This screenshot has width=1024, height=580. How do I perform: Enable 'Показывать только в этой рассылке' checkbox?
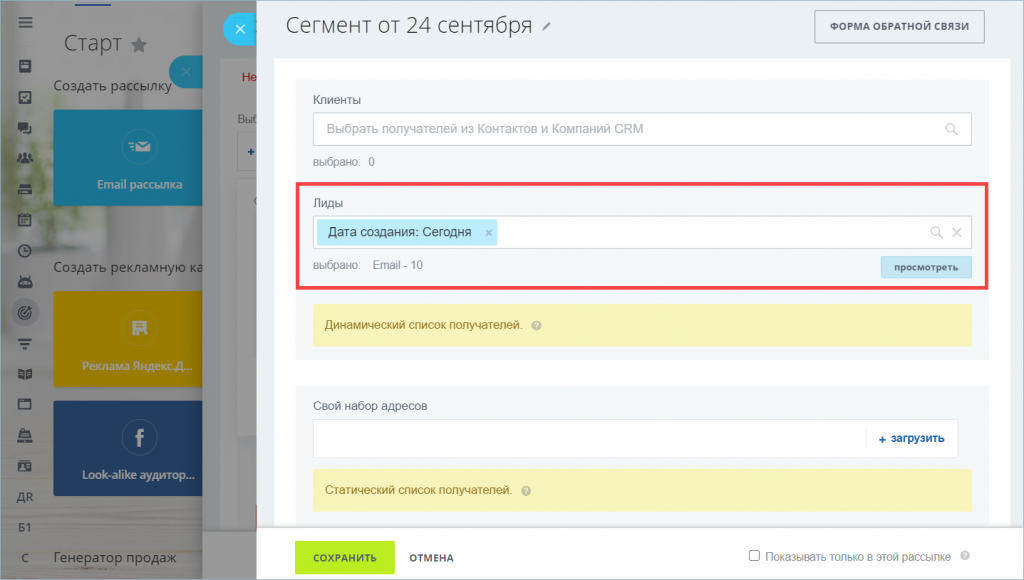tap(755, 556)
